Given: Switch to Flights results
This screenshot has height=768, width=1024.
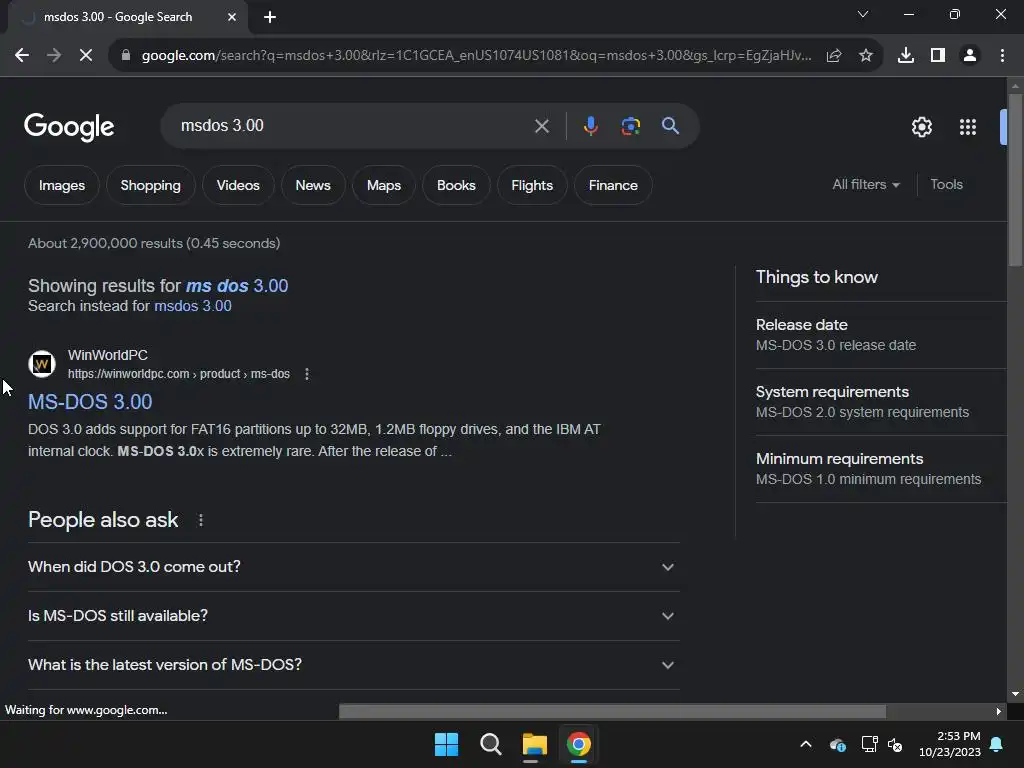Looking at the screenshot, I should pos(532,185).
